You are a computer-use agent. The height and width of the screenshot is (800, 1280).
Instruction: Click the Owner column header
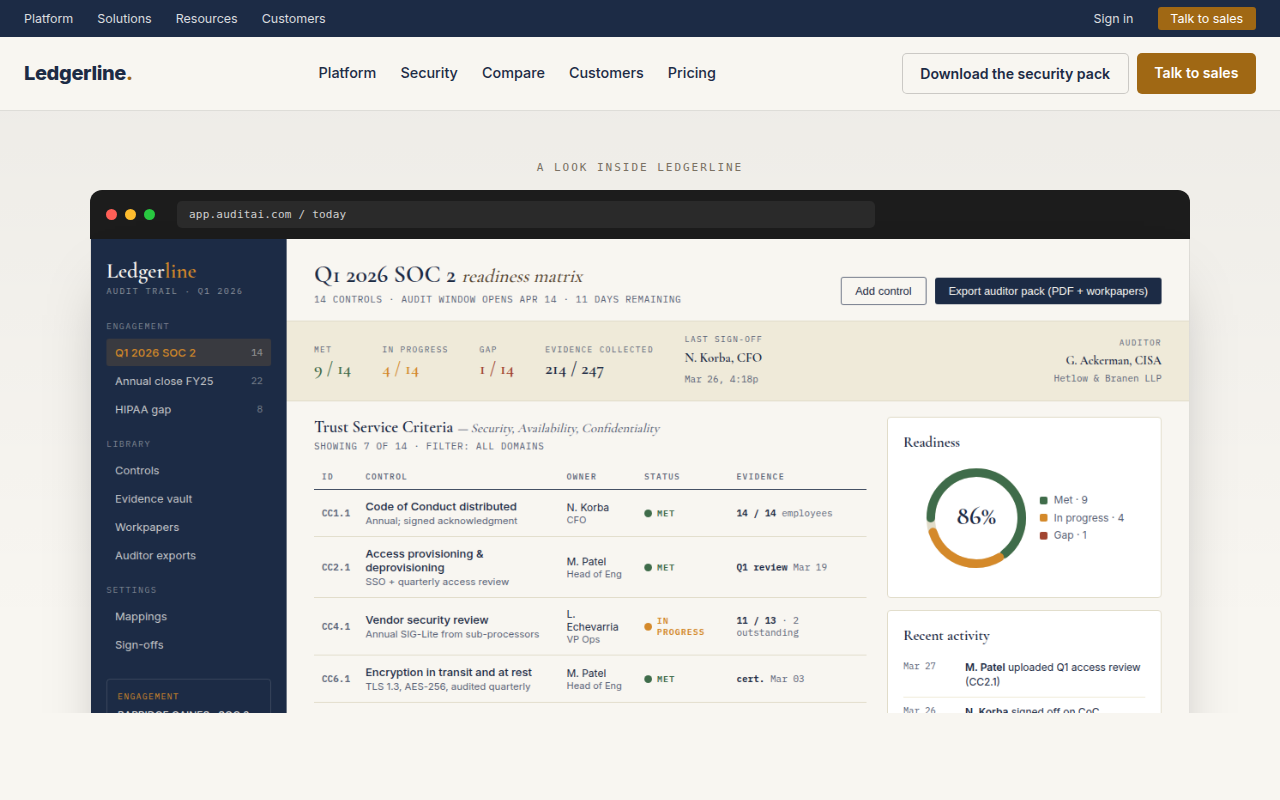[x=581, y=477]
